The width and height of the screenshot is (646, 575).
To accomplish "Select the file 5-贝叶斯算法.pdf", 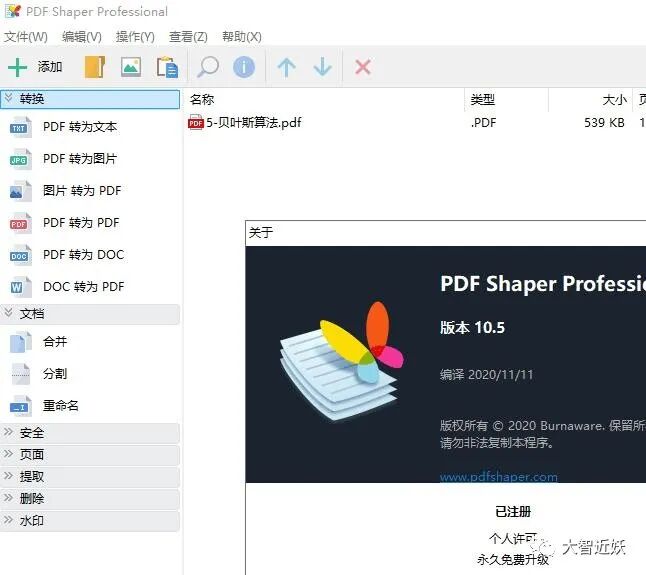I will click(x=253, y=122).
